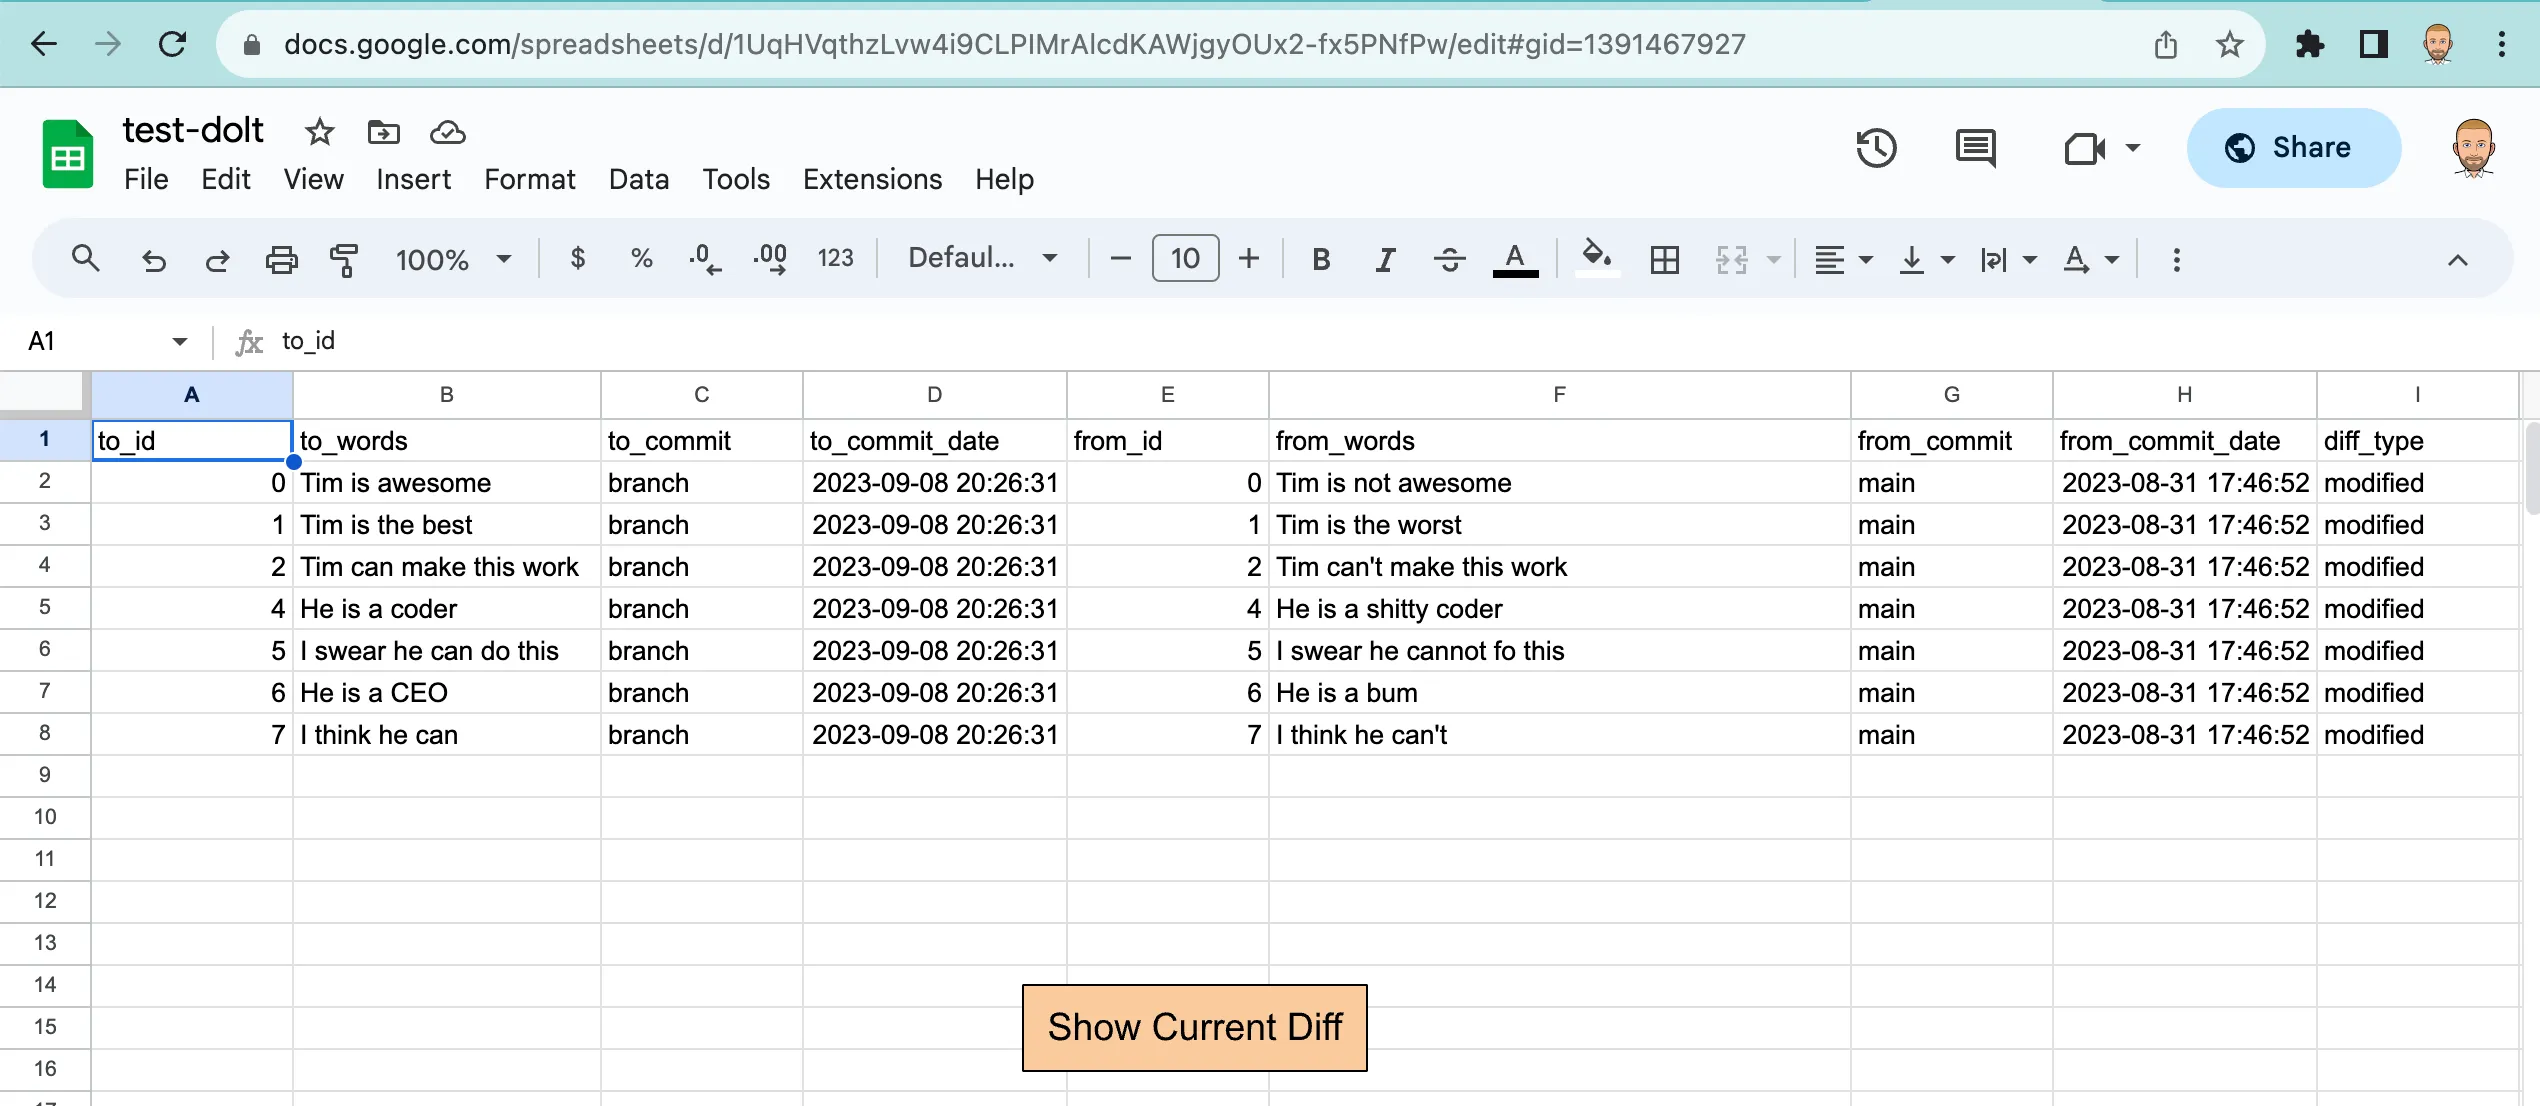Screen dimensions: 2540x1106
Task: Expand the font selection dropdown
Action: tap(1049, 257)
